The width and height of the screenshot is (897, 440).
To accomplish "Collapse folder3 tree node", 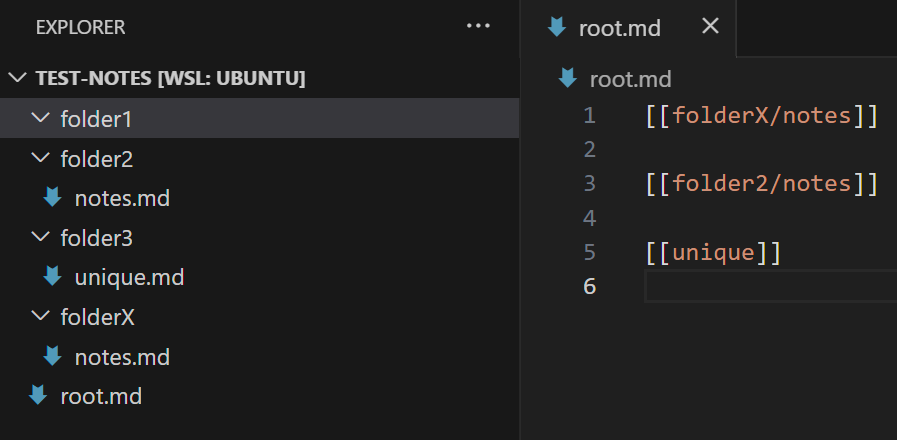I will click(40, 237).
